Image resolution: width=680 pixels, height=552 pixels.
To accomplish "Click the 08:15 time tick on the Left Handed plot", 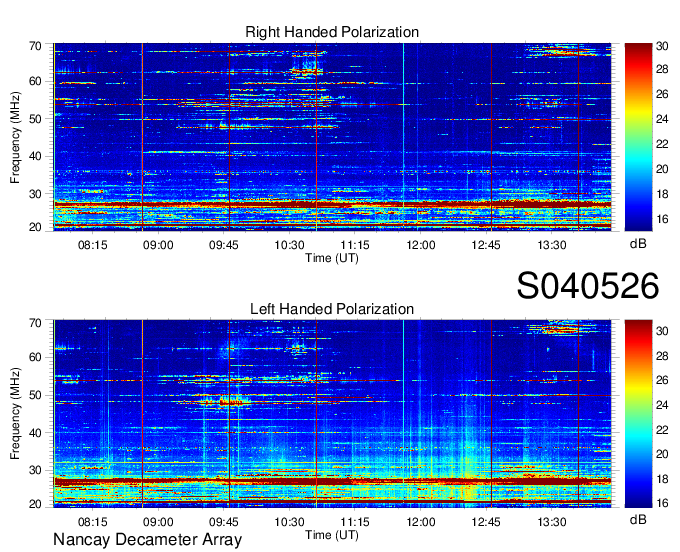I will point(92,522).
